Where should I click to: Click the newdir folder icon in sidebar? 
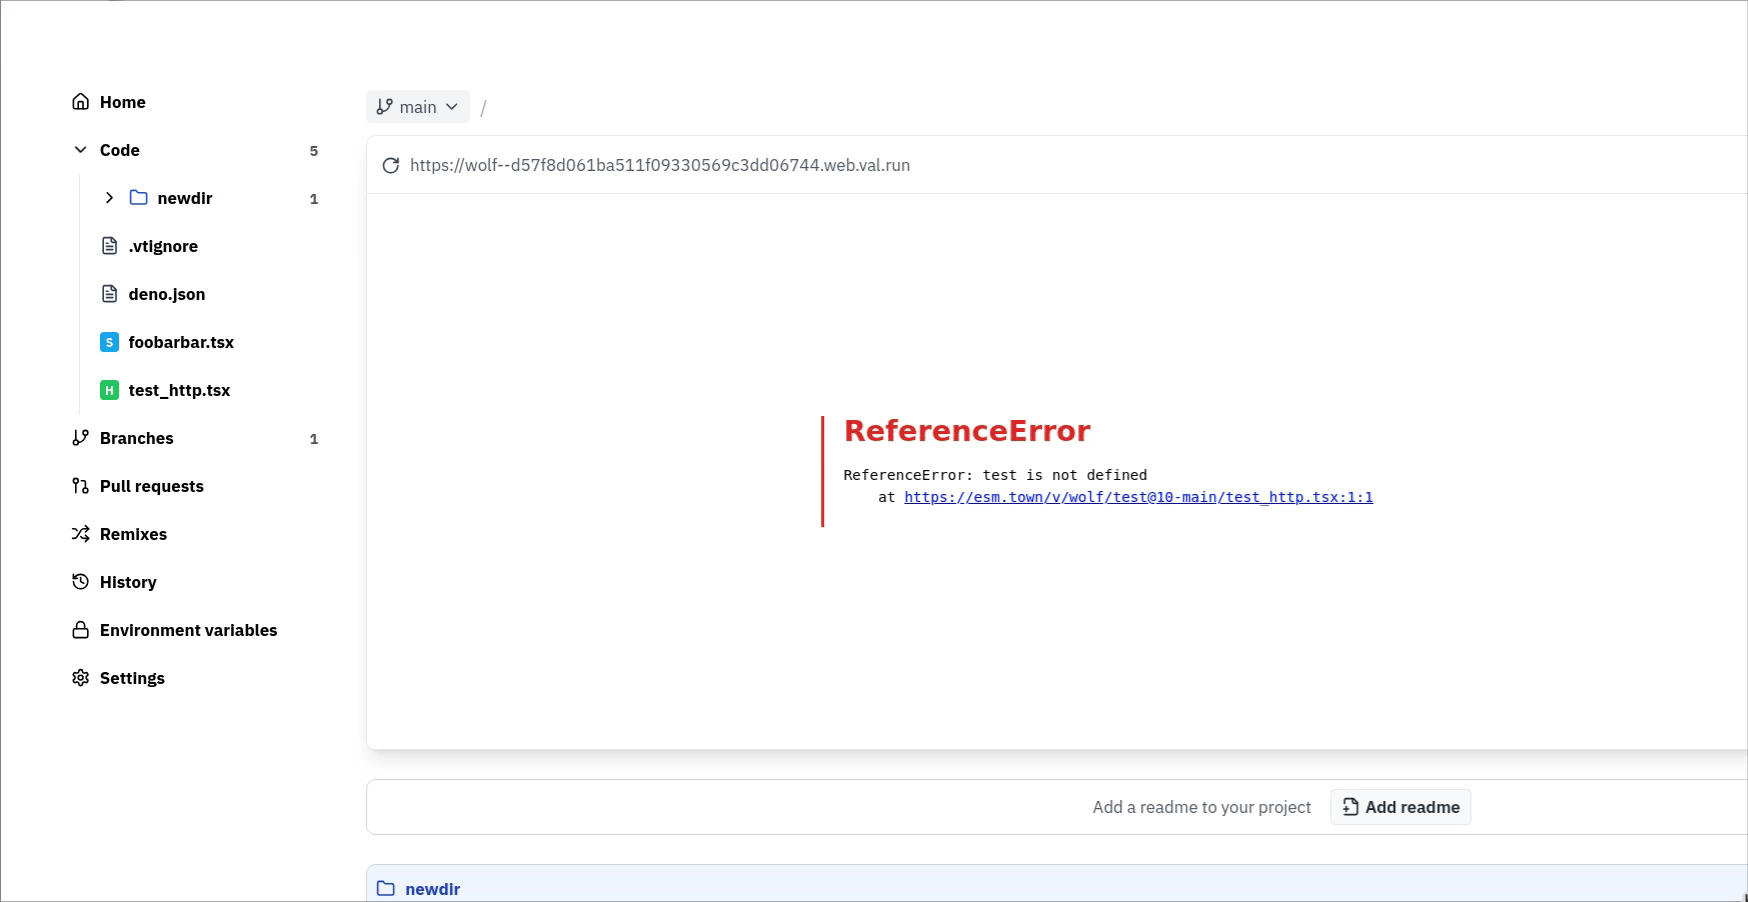tap(139, 198)
